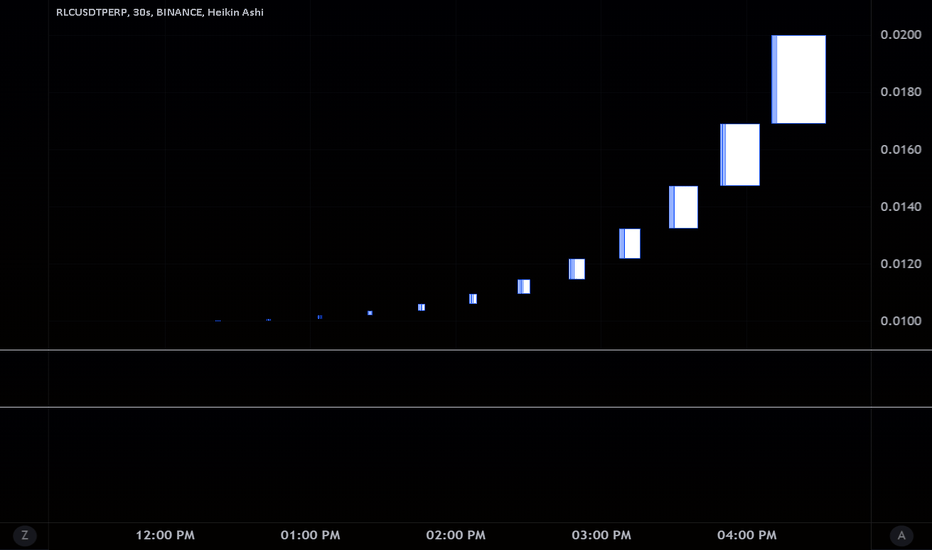The height and width of the screenshot is (550, 932).
Task: Select the candle just below 0.0140
Action: pyautogui.click(x=684, y=207)
